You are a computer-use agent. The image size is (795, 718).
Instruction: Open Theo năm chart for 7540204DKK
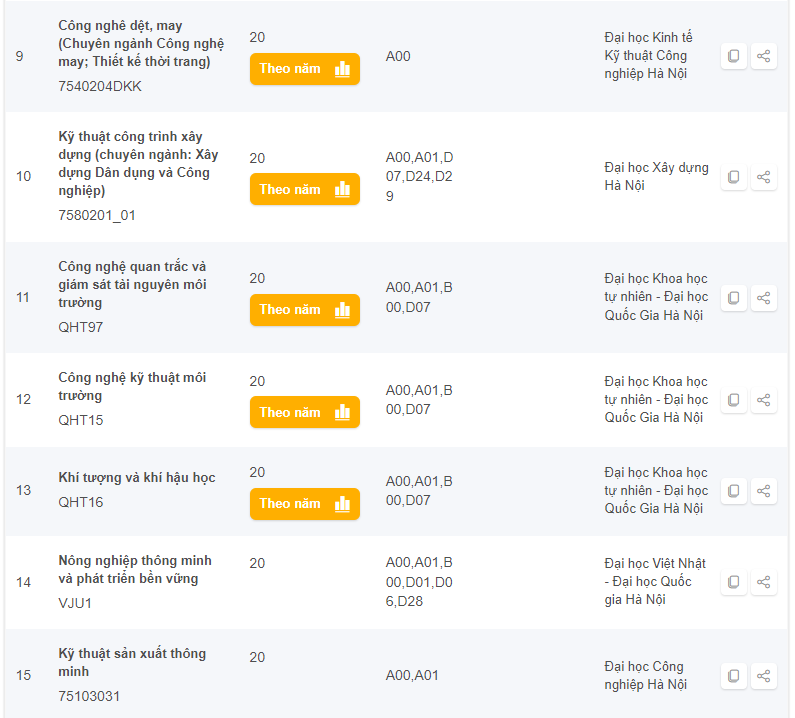coord(305,69)
